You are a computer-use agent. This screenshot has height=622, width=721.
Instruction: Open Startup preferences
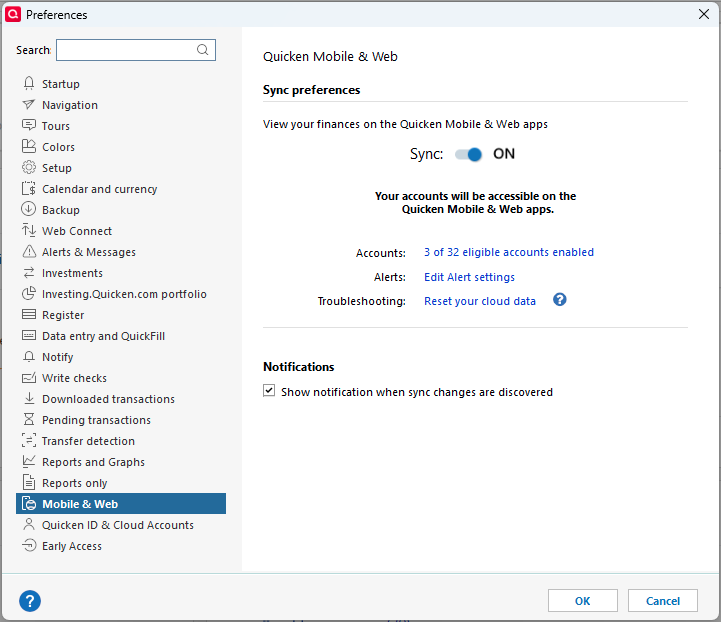pos(61,84)
